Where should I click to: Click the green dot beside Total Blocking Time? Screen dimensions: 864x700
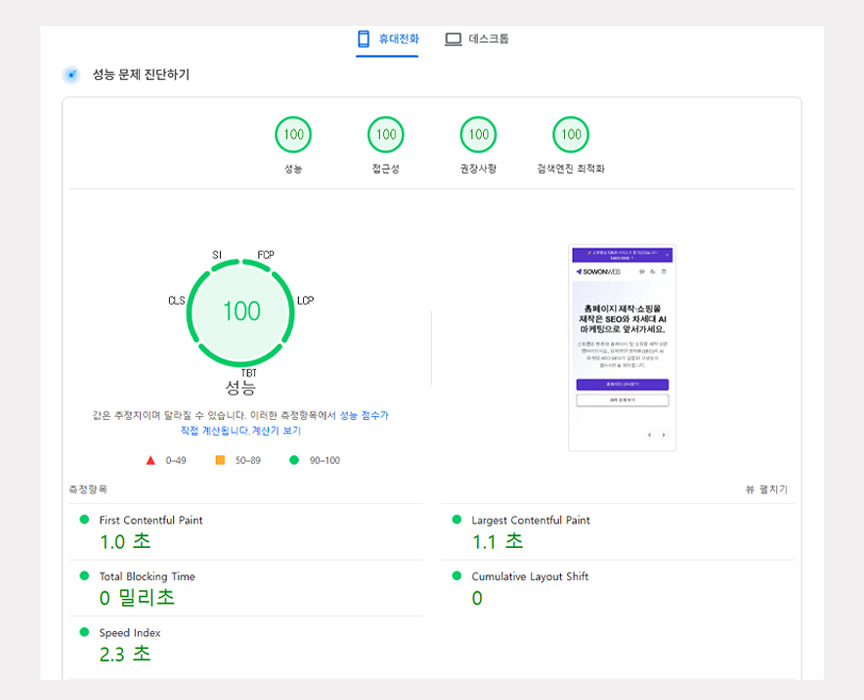click(84, 575)
